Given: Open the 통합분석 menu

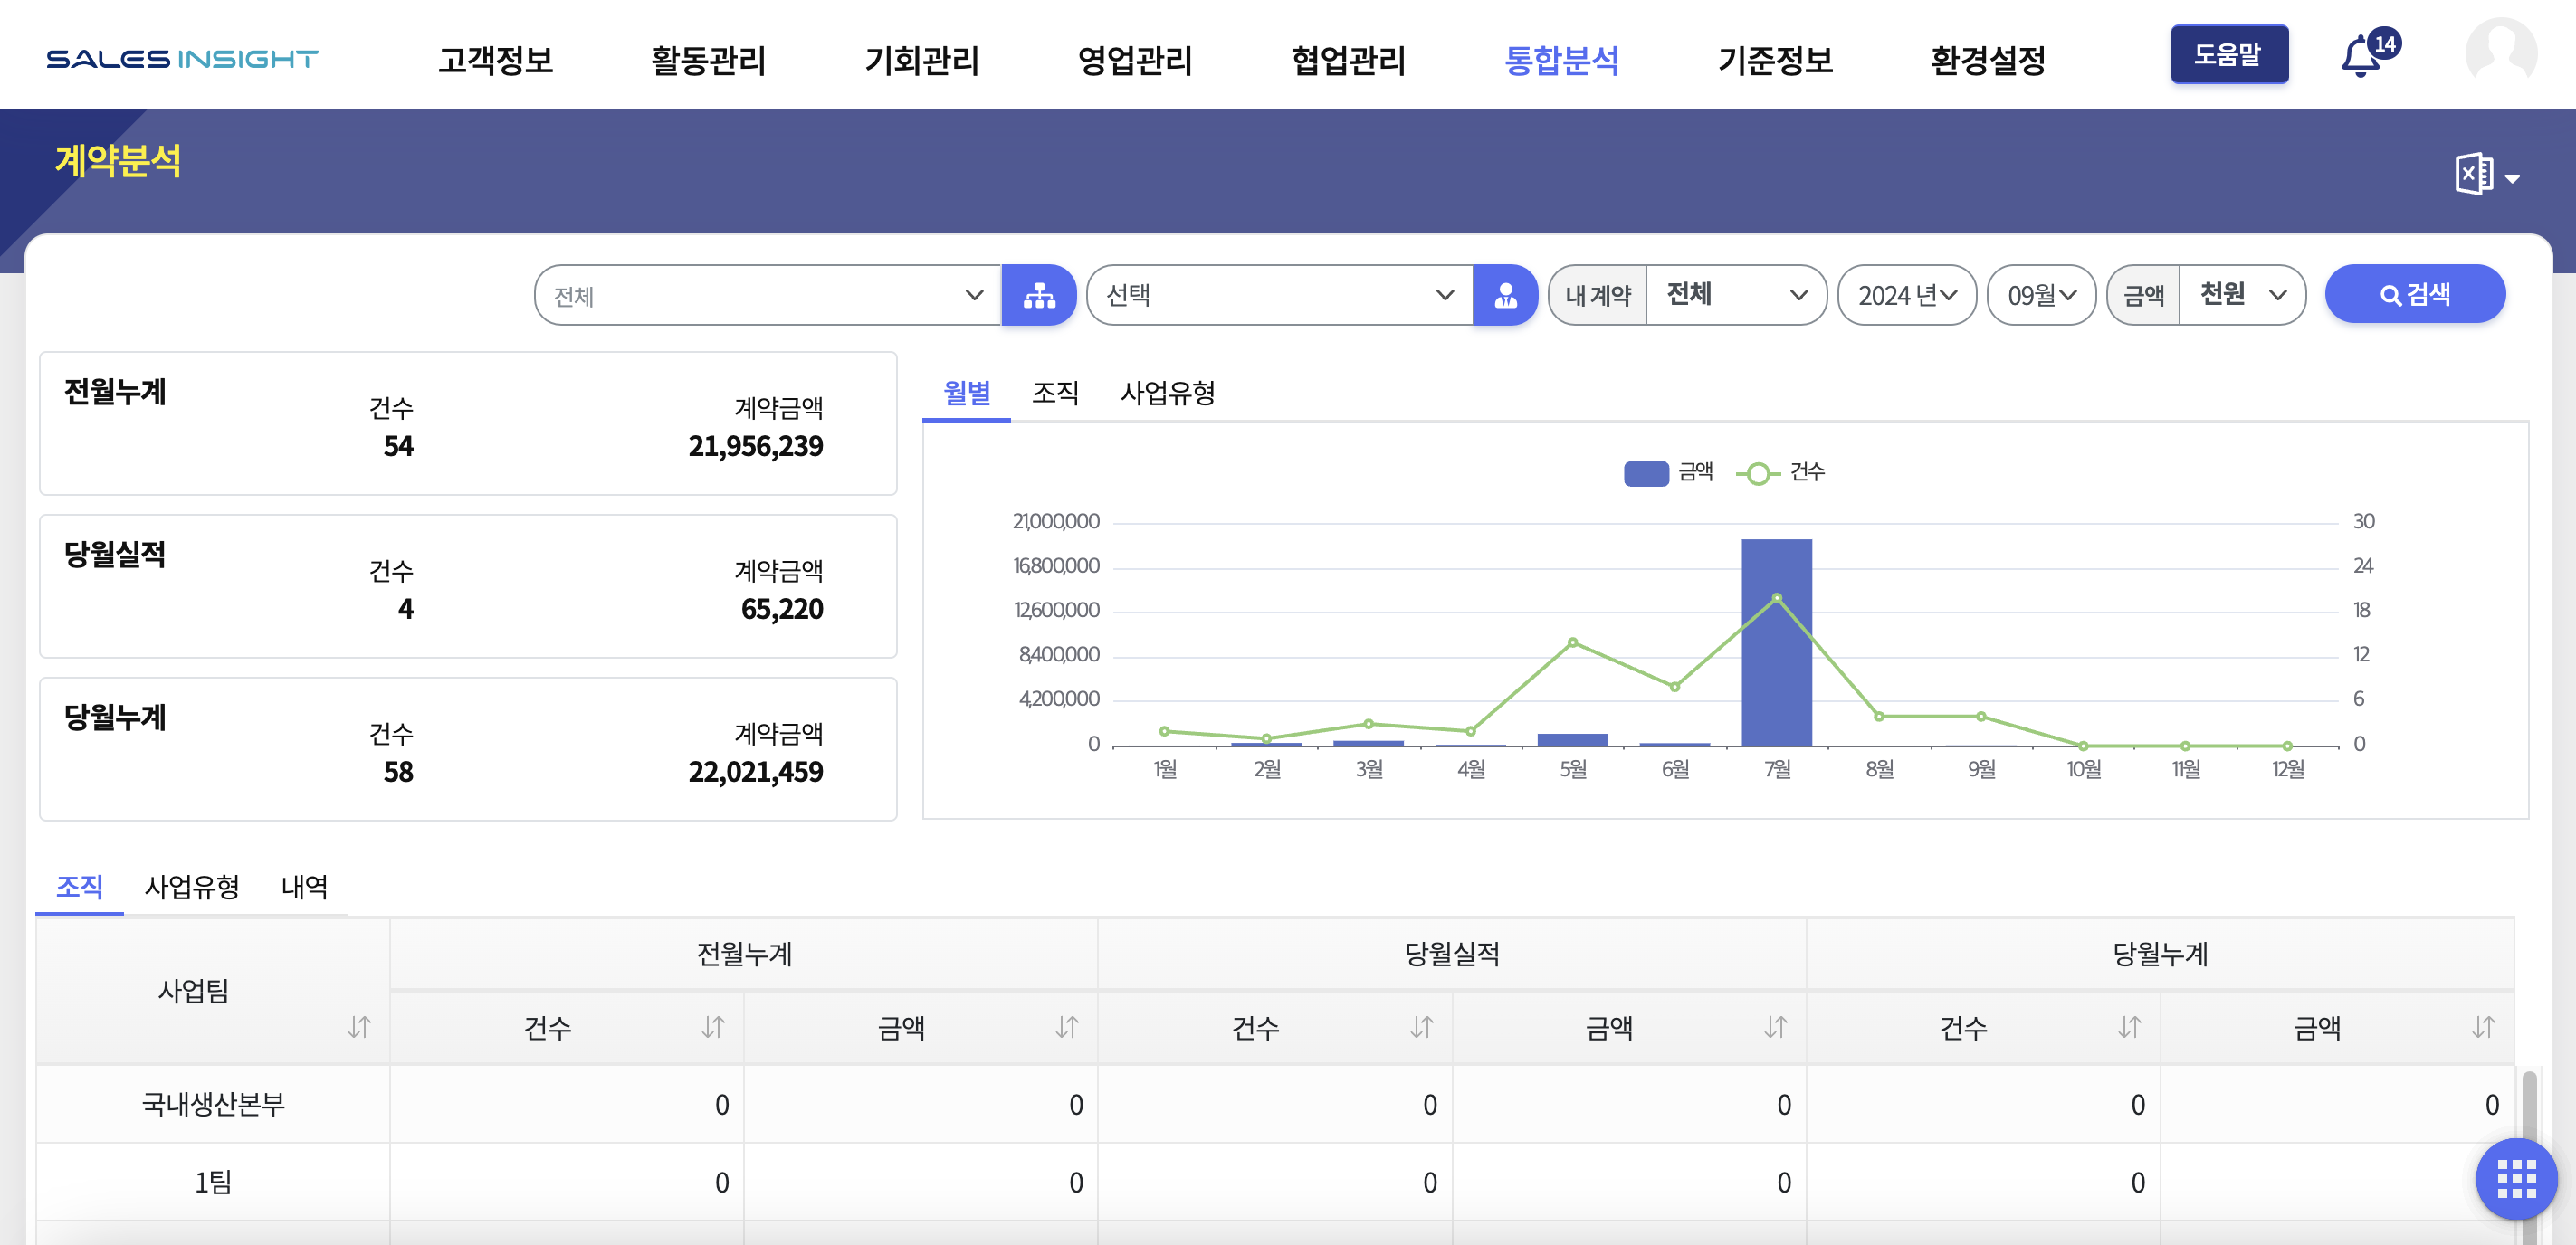Looking at the screenshot, I should tap(1561, 60).
